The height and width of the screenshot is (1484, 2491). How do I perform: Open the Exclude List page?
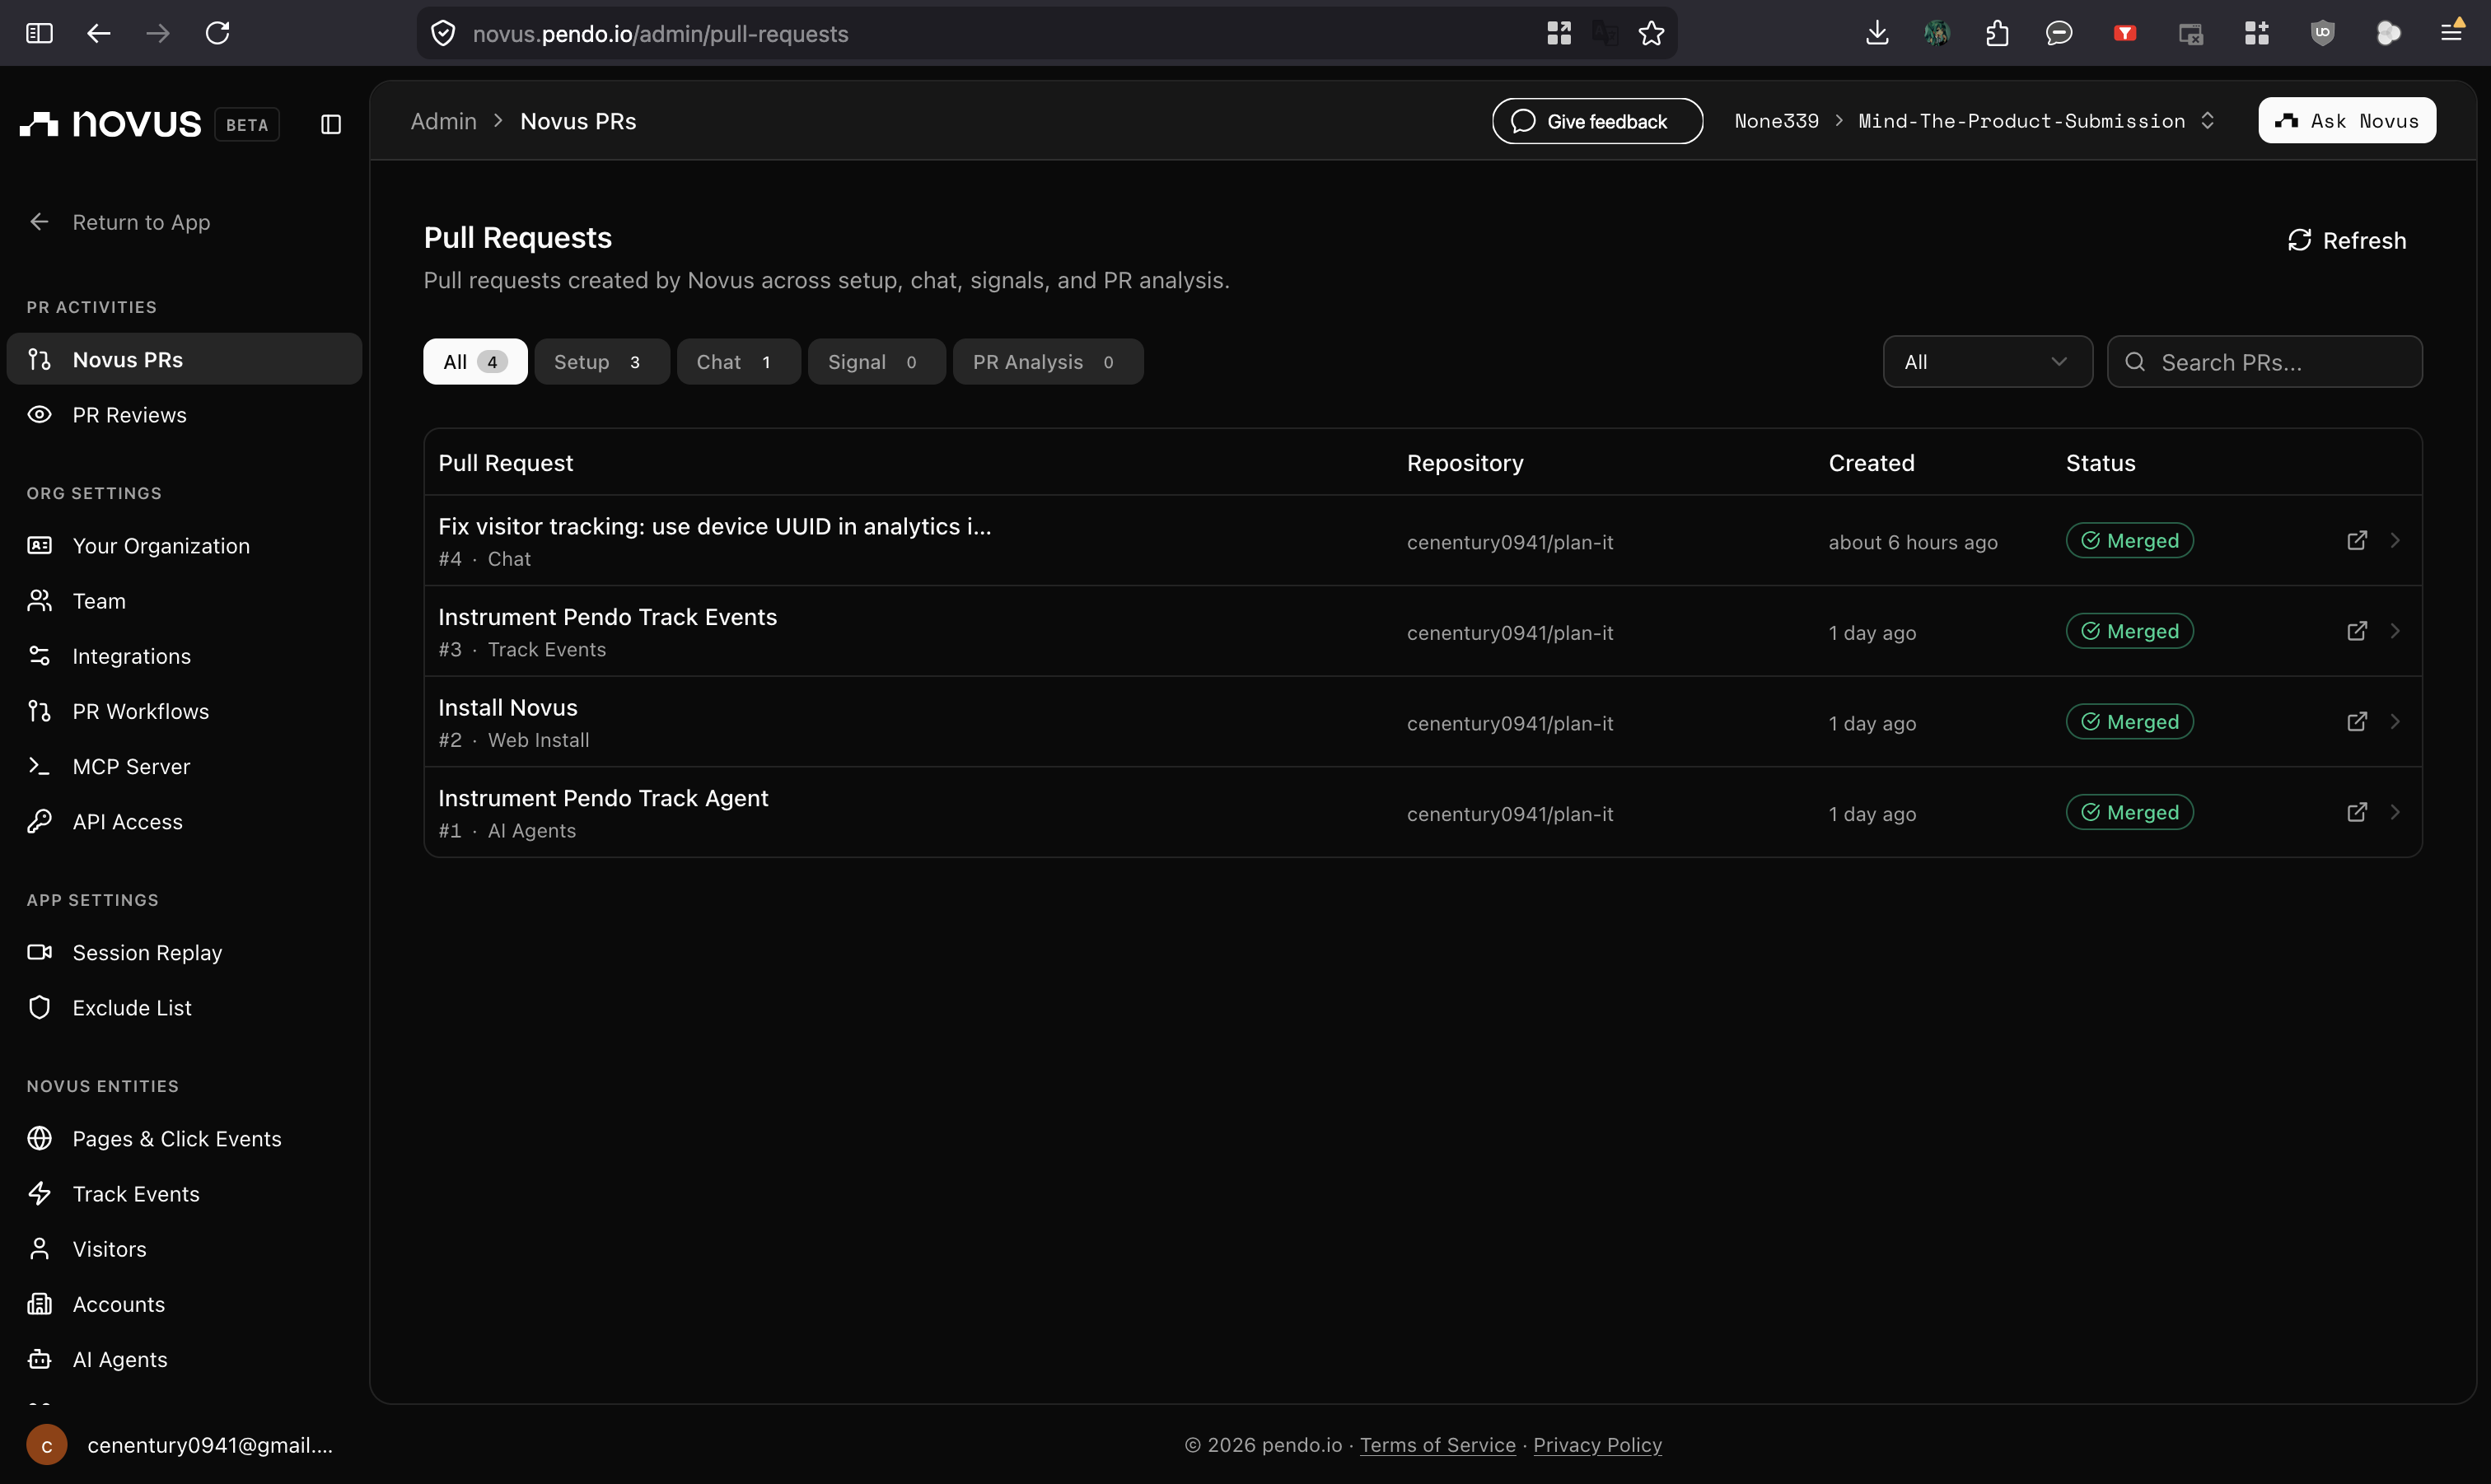pyautogui.click(x=184, y=1007)
